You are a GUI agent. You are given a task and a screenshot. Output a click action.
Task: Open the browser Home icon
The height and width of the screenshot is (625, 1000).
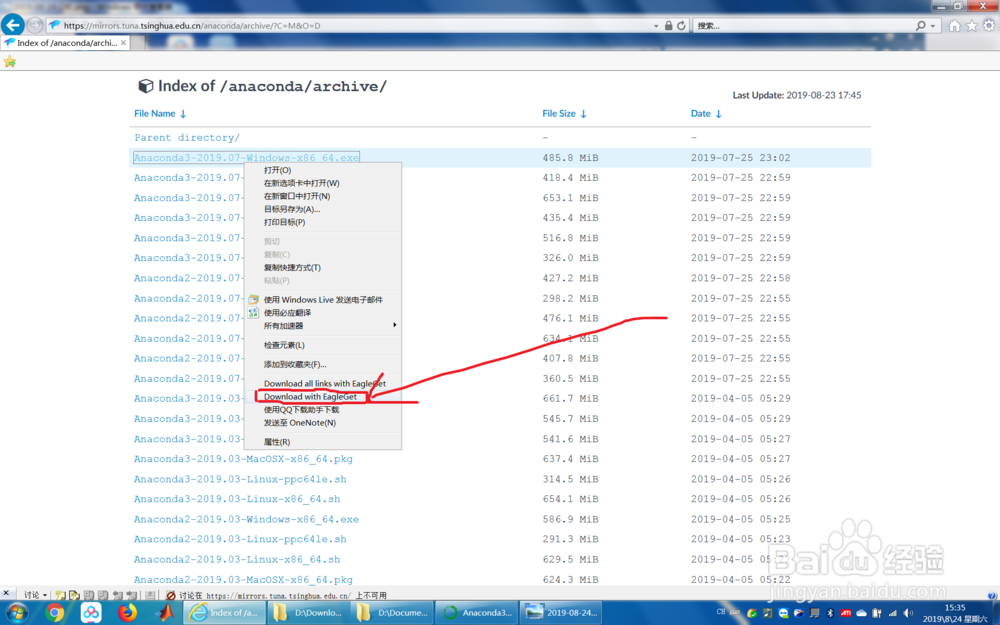pos(954,26)
